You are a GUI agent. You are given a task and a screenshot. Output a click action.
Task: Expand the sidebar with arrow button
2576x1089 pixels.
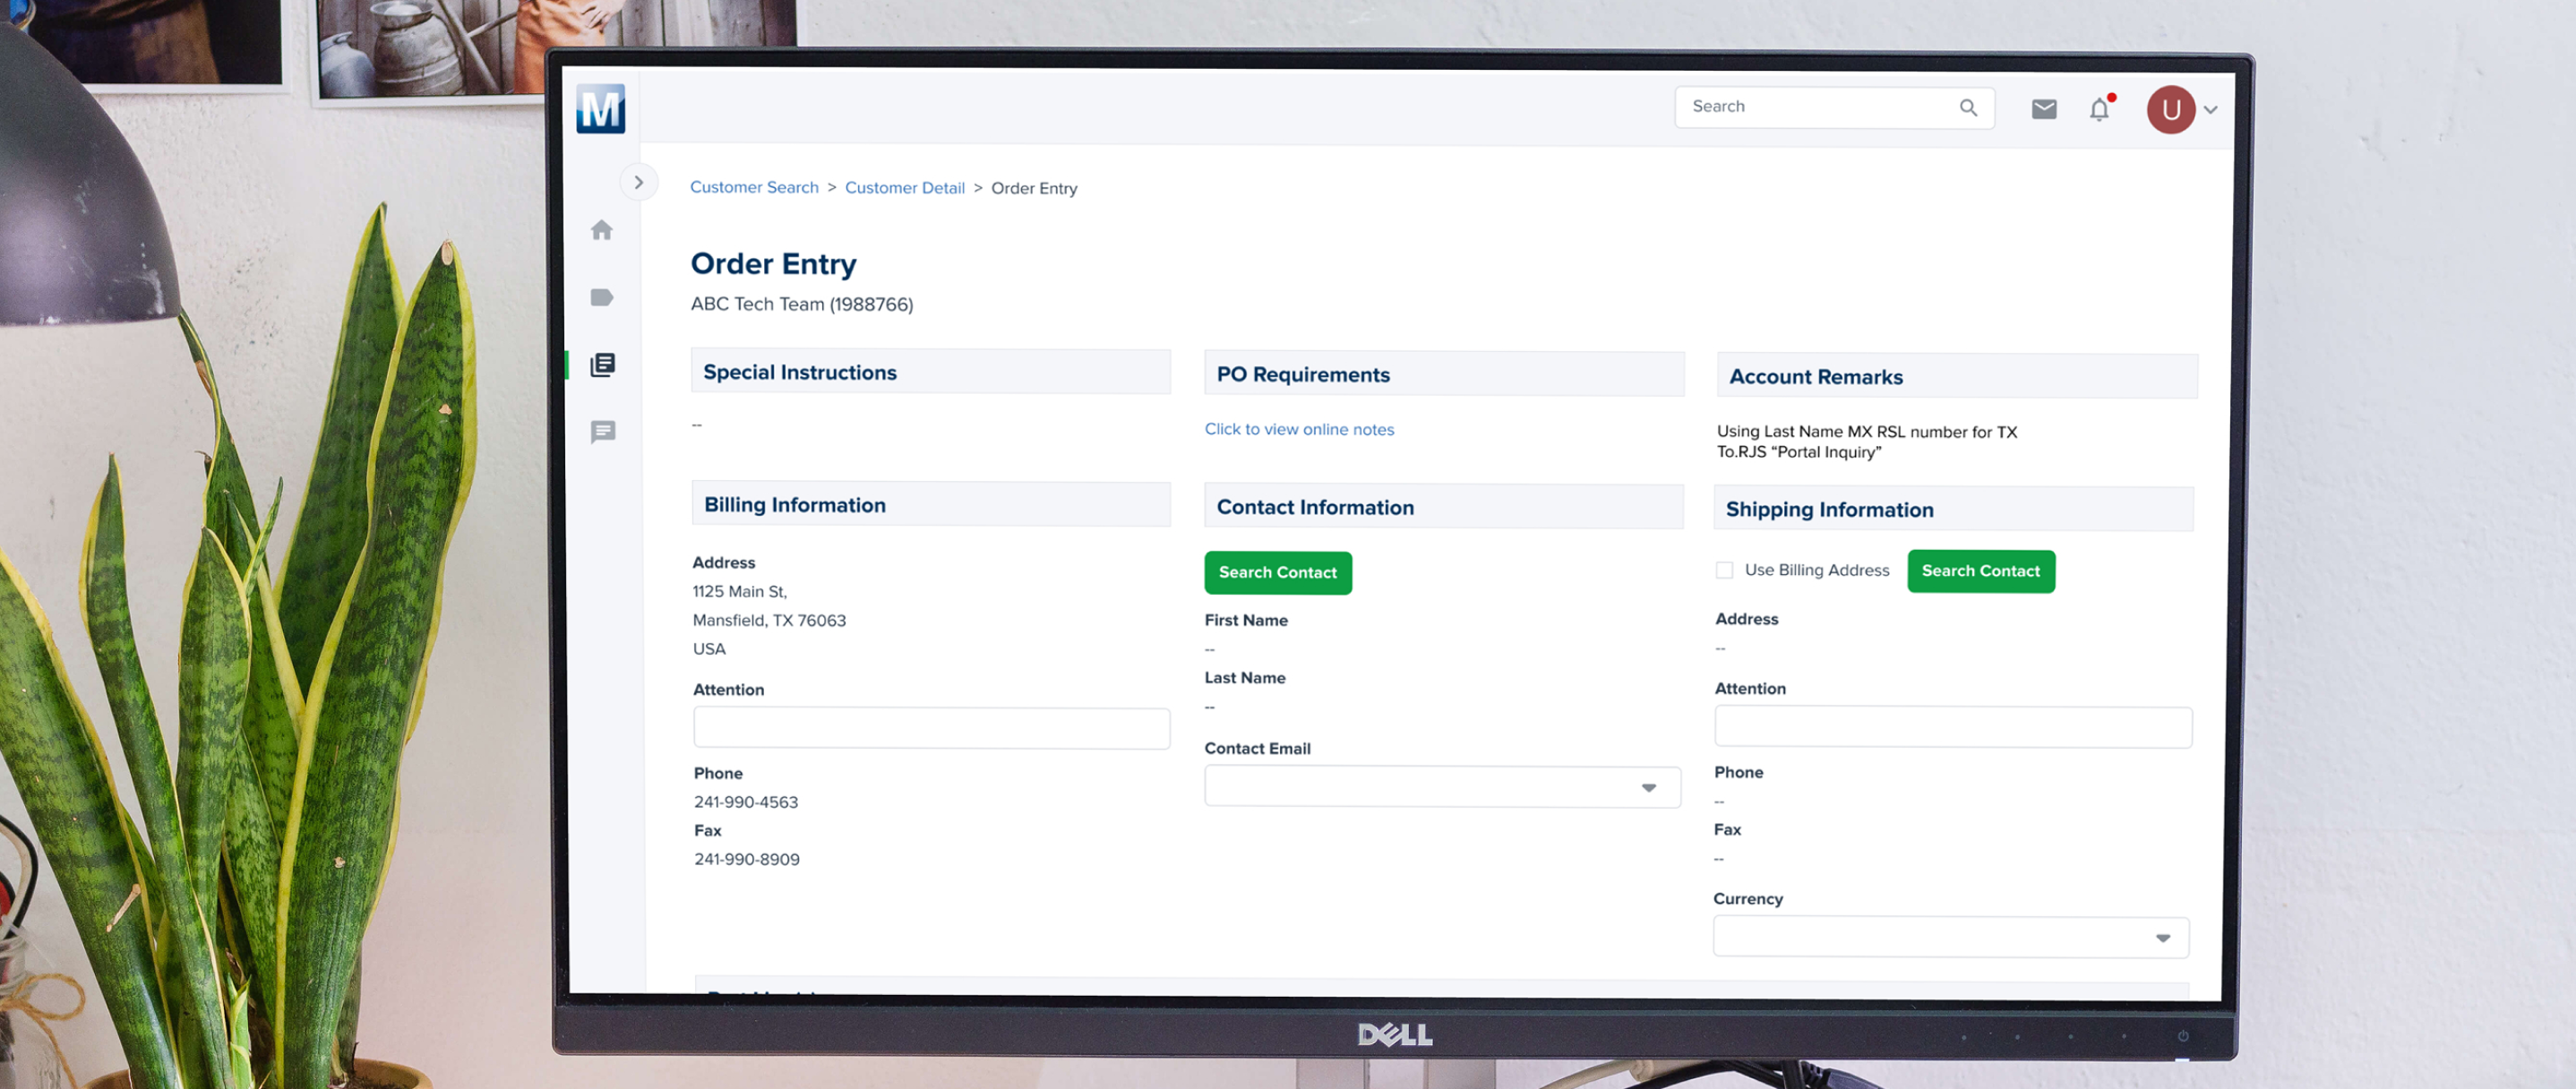[638, 183]
